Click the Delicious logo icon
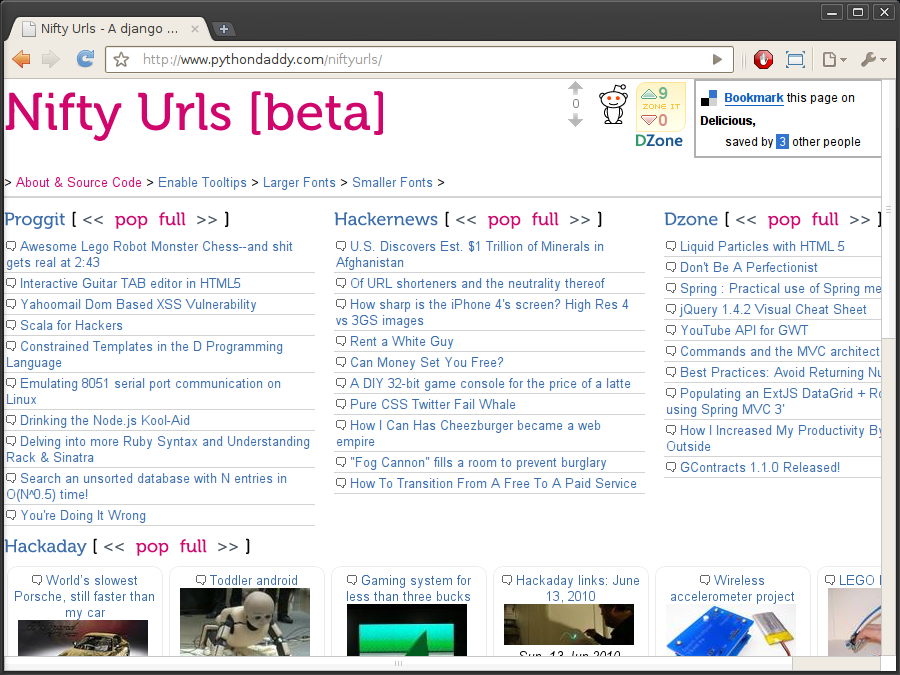Screen dimensions: 900x675 [709, 98]
